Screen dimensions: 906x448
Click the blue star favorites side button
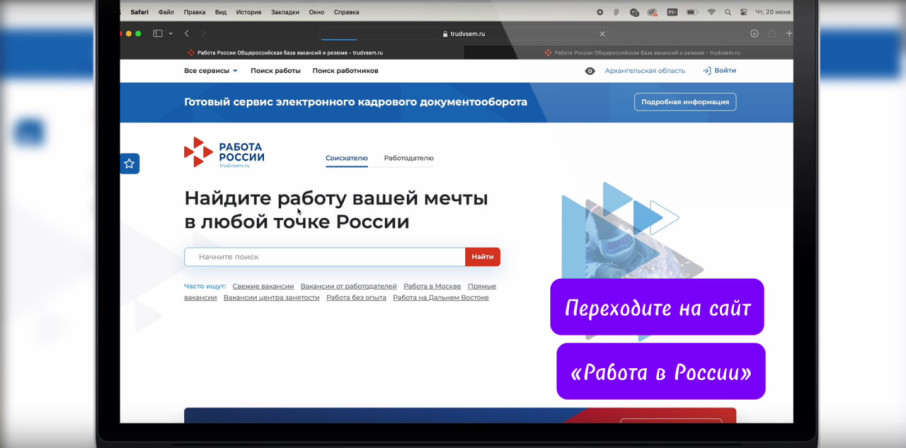pos(129,164)
